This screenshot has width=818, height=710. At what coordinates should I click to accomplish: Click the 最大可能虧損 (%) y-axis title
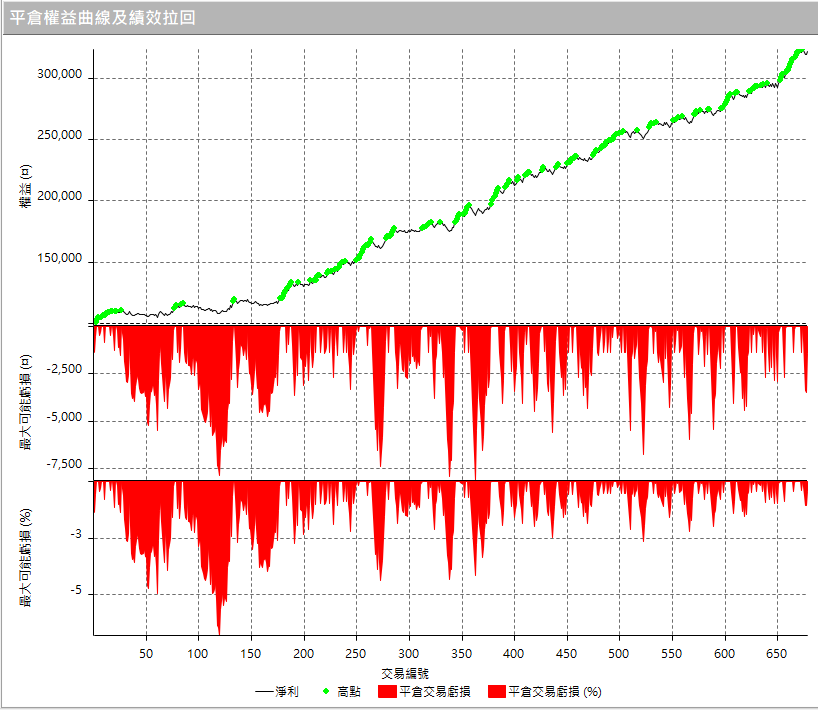pyautogui.click(x=25, y=557)
